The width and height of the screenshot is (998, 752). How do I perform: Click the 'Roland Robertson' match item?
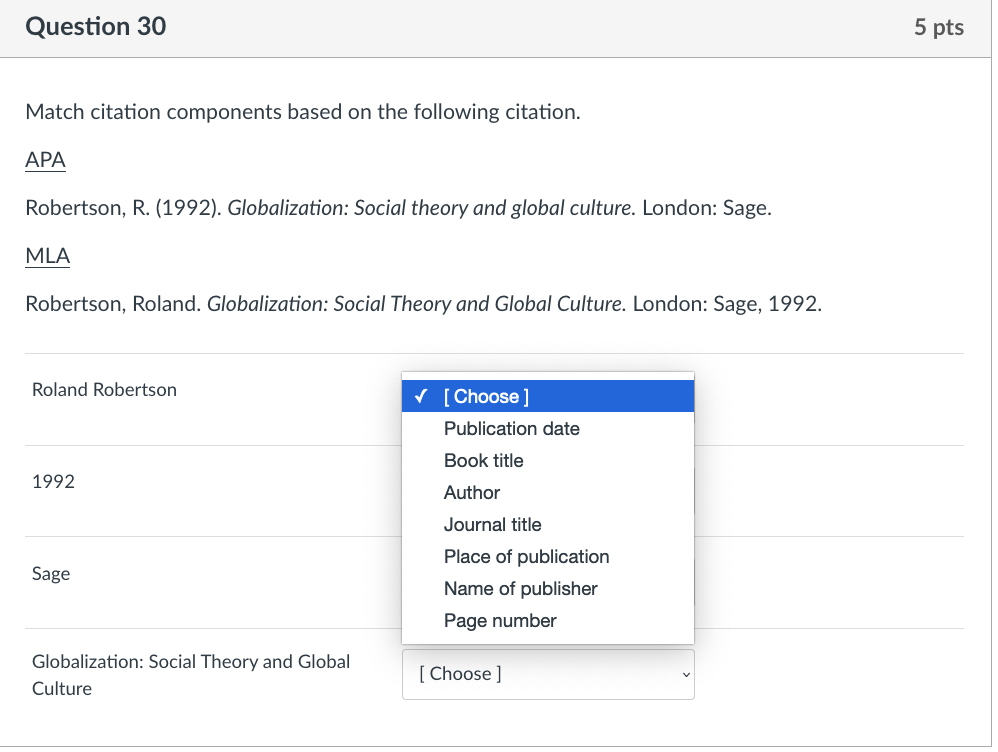(104, 390)
